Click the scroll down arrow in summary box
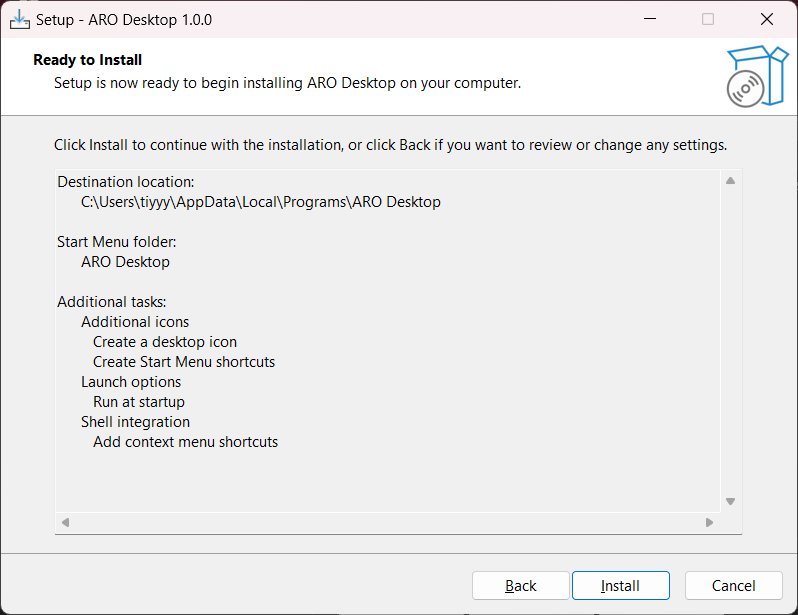 pyautogui.click(x=730, y=501)
